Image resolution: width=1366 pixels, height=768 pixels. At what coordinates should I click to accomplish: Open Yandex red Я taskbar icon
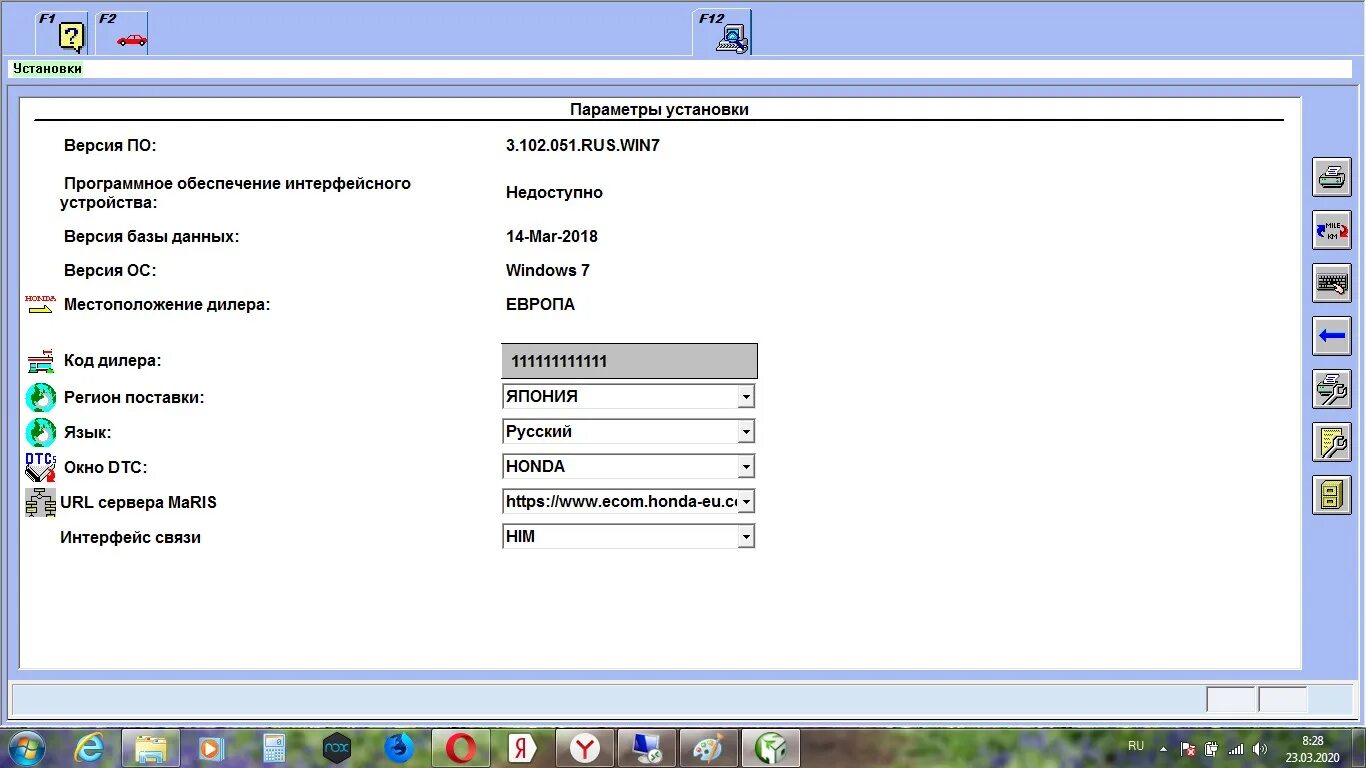click(522, 748)
